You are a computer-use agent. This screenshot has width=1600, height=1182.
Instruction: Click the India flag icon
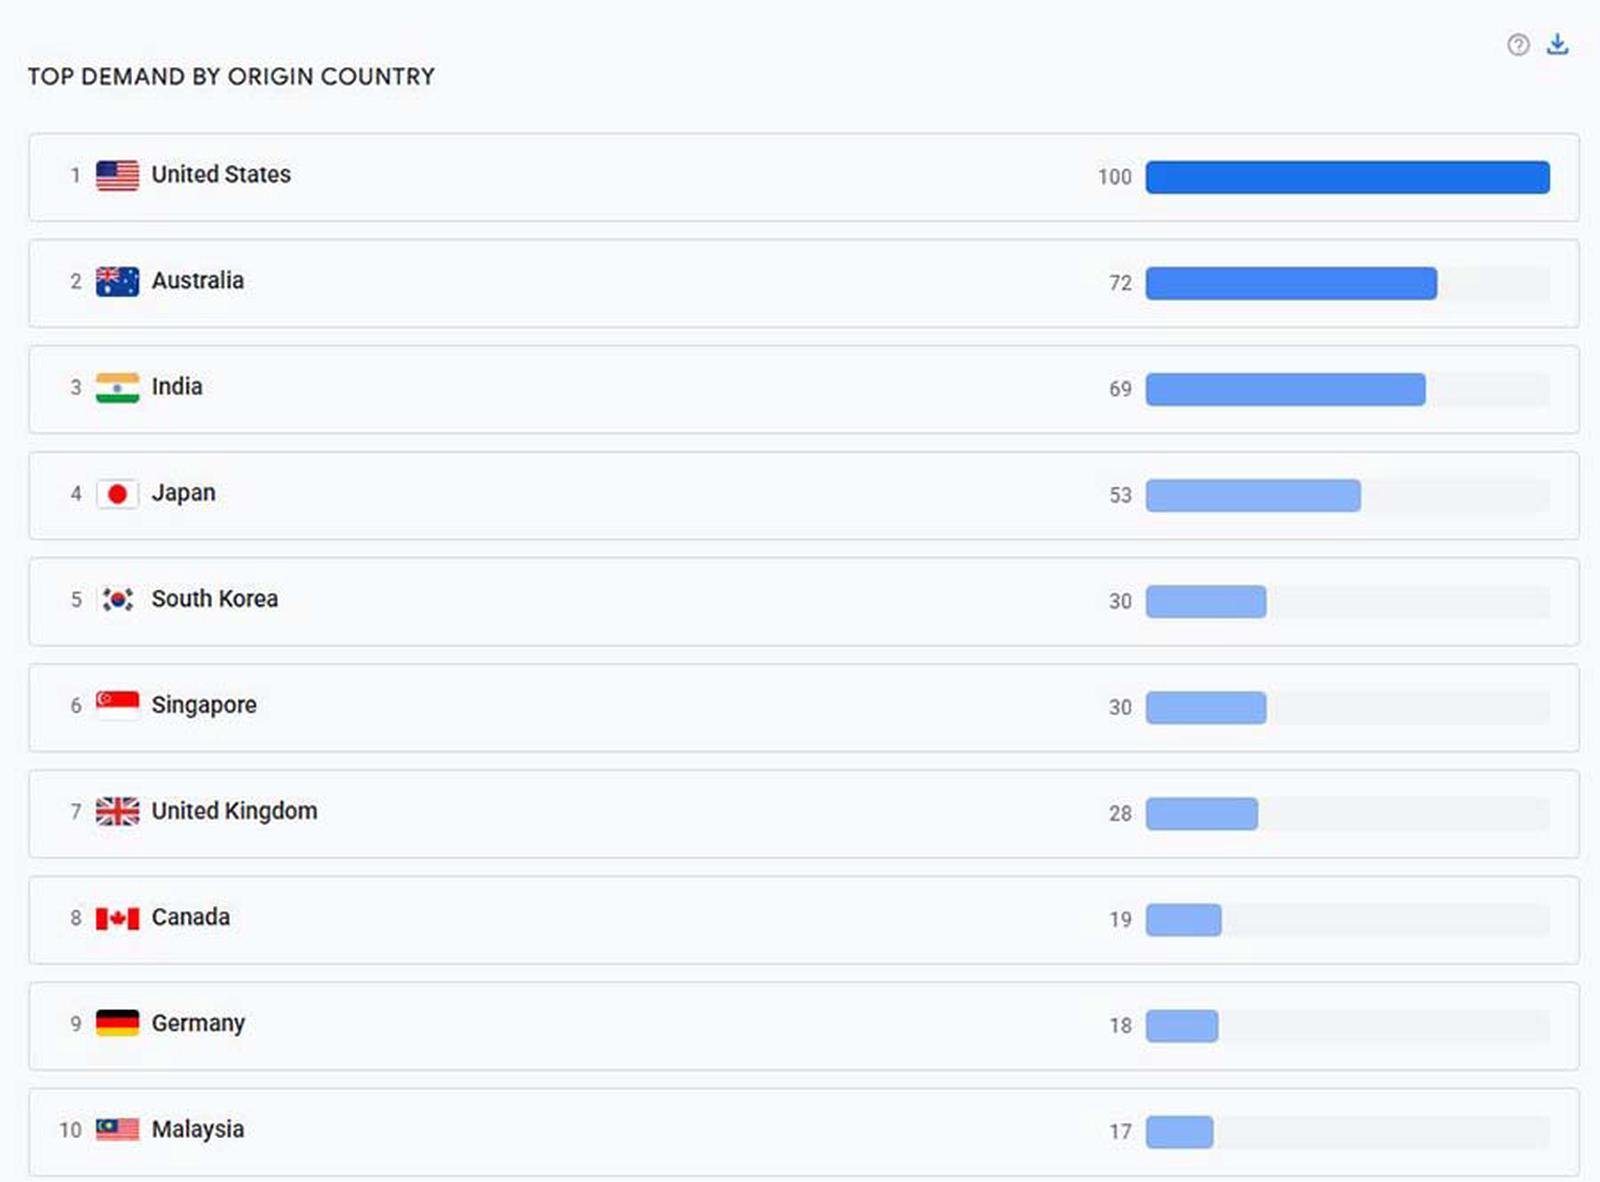(117, 388)
